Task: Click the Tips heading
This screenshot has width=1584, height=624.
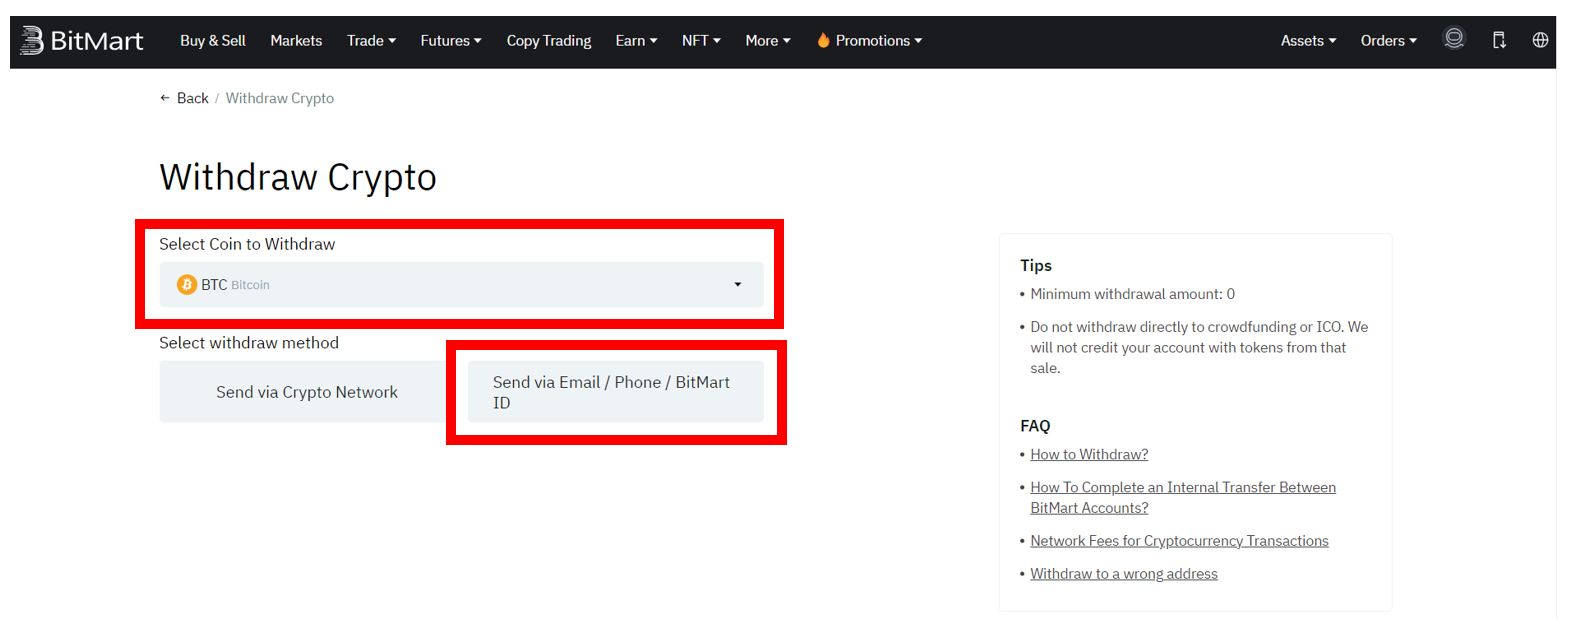Action: click(x=1036, y=265)
